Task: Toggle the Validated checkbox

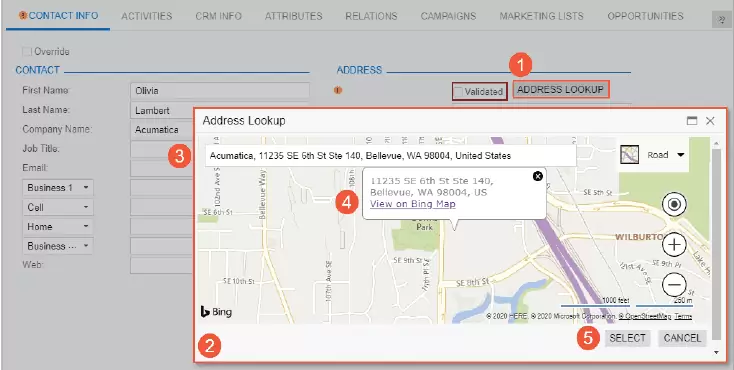Action: (x=459, y=91)
